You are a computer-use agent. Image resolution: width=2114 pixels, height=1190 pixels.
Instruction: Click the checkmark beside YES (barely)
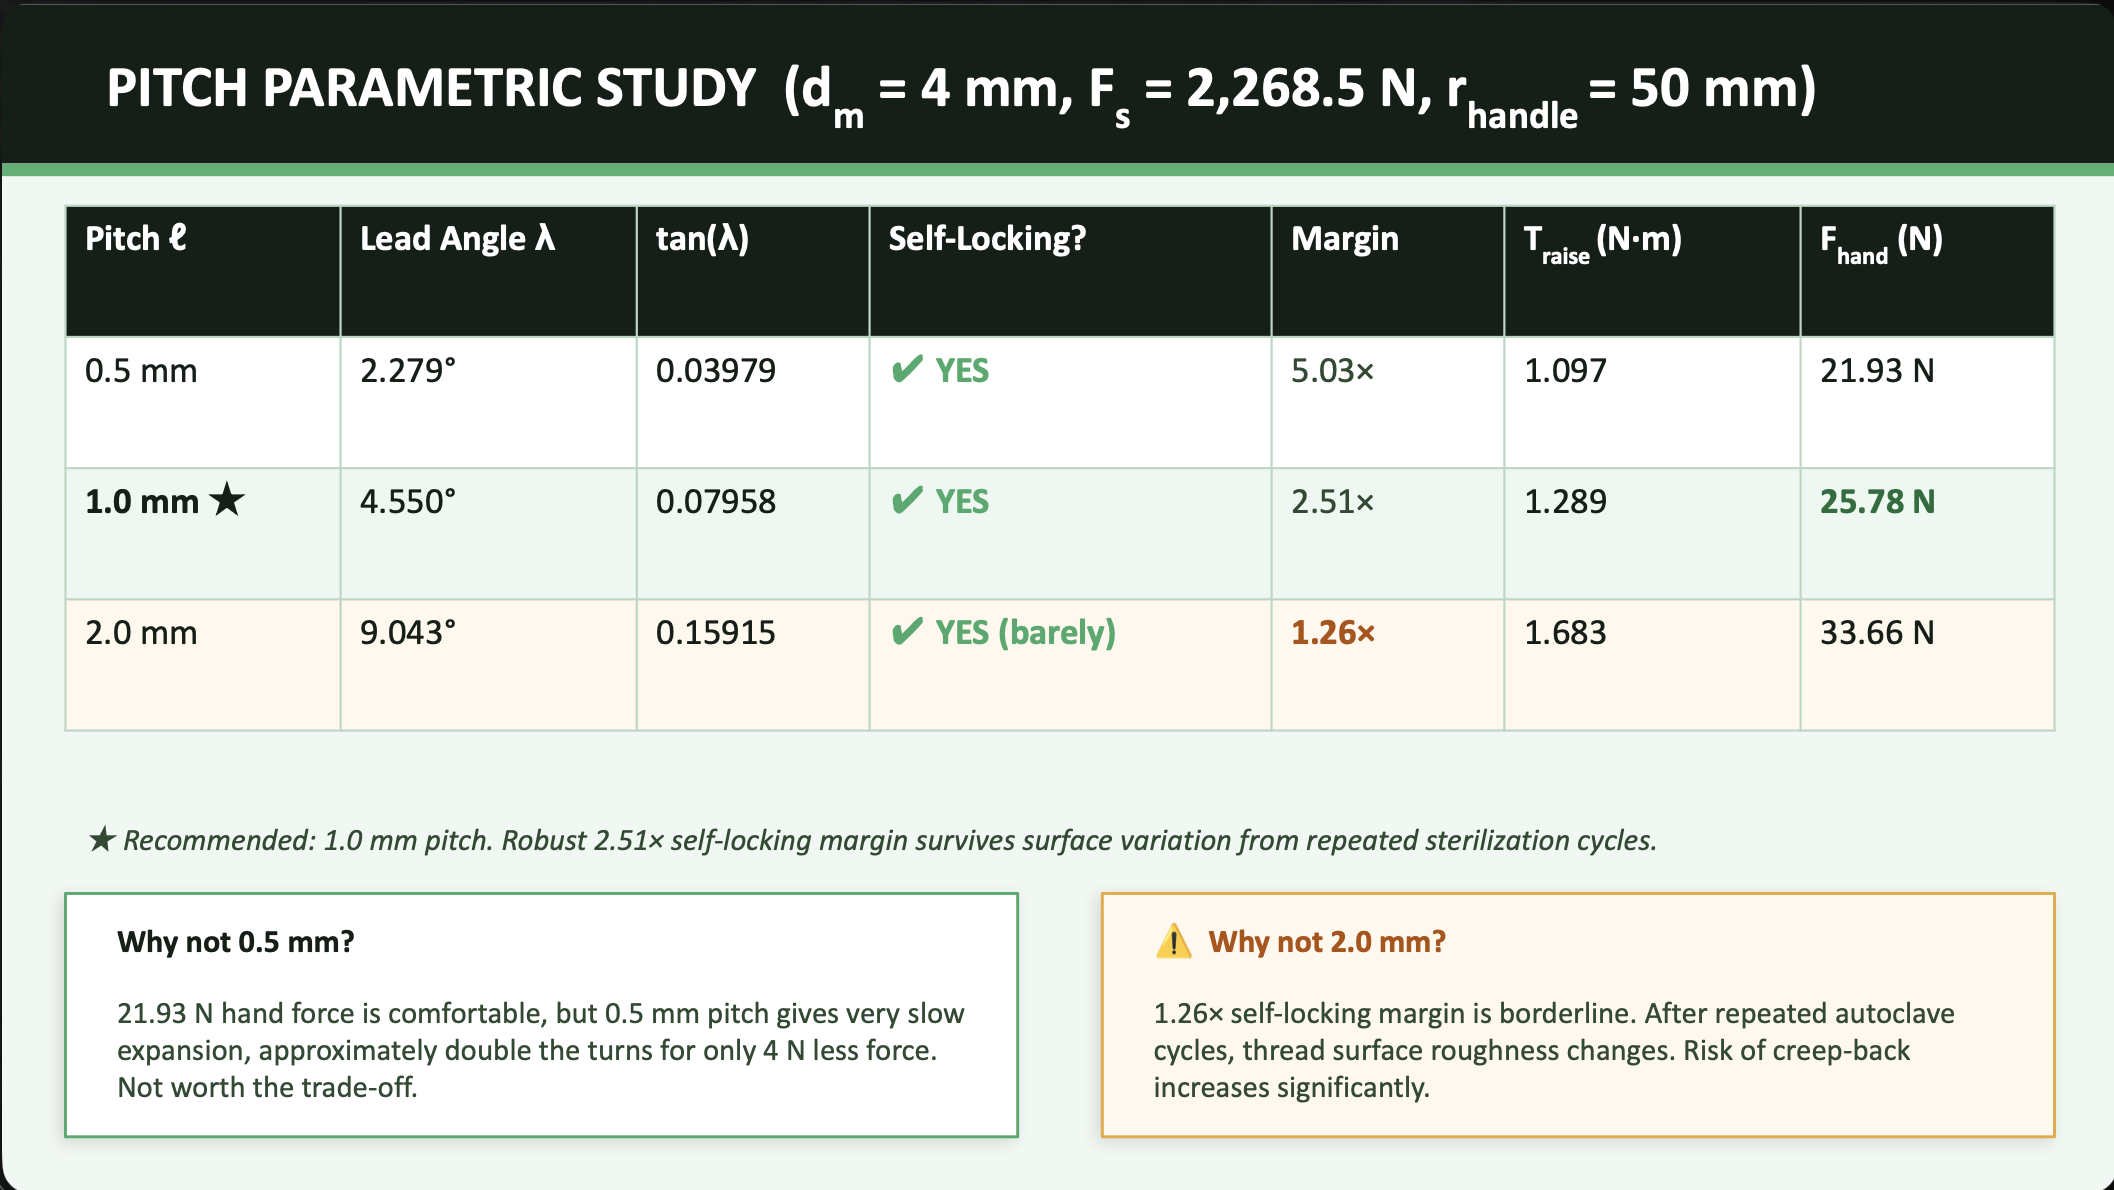906,631
